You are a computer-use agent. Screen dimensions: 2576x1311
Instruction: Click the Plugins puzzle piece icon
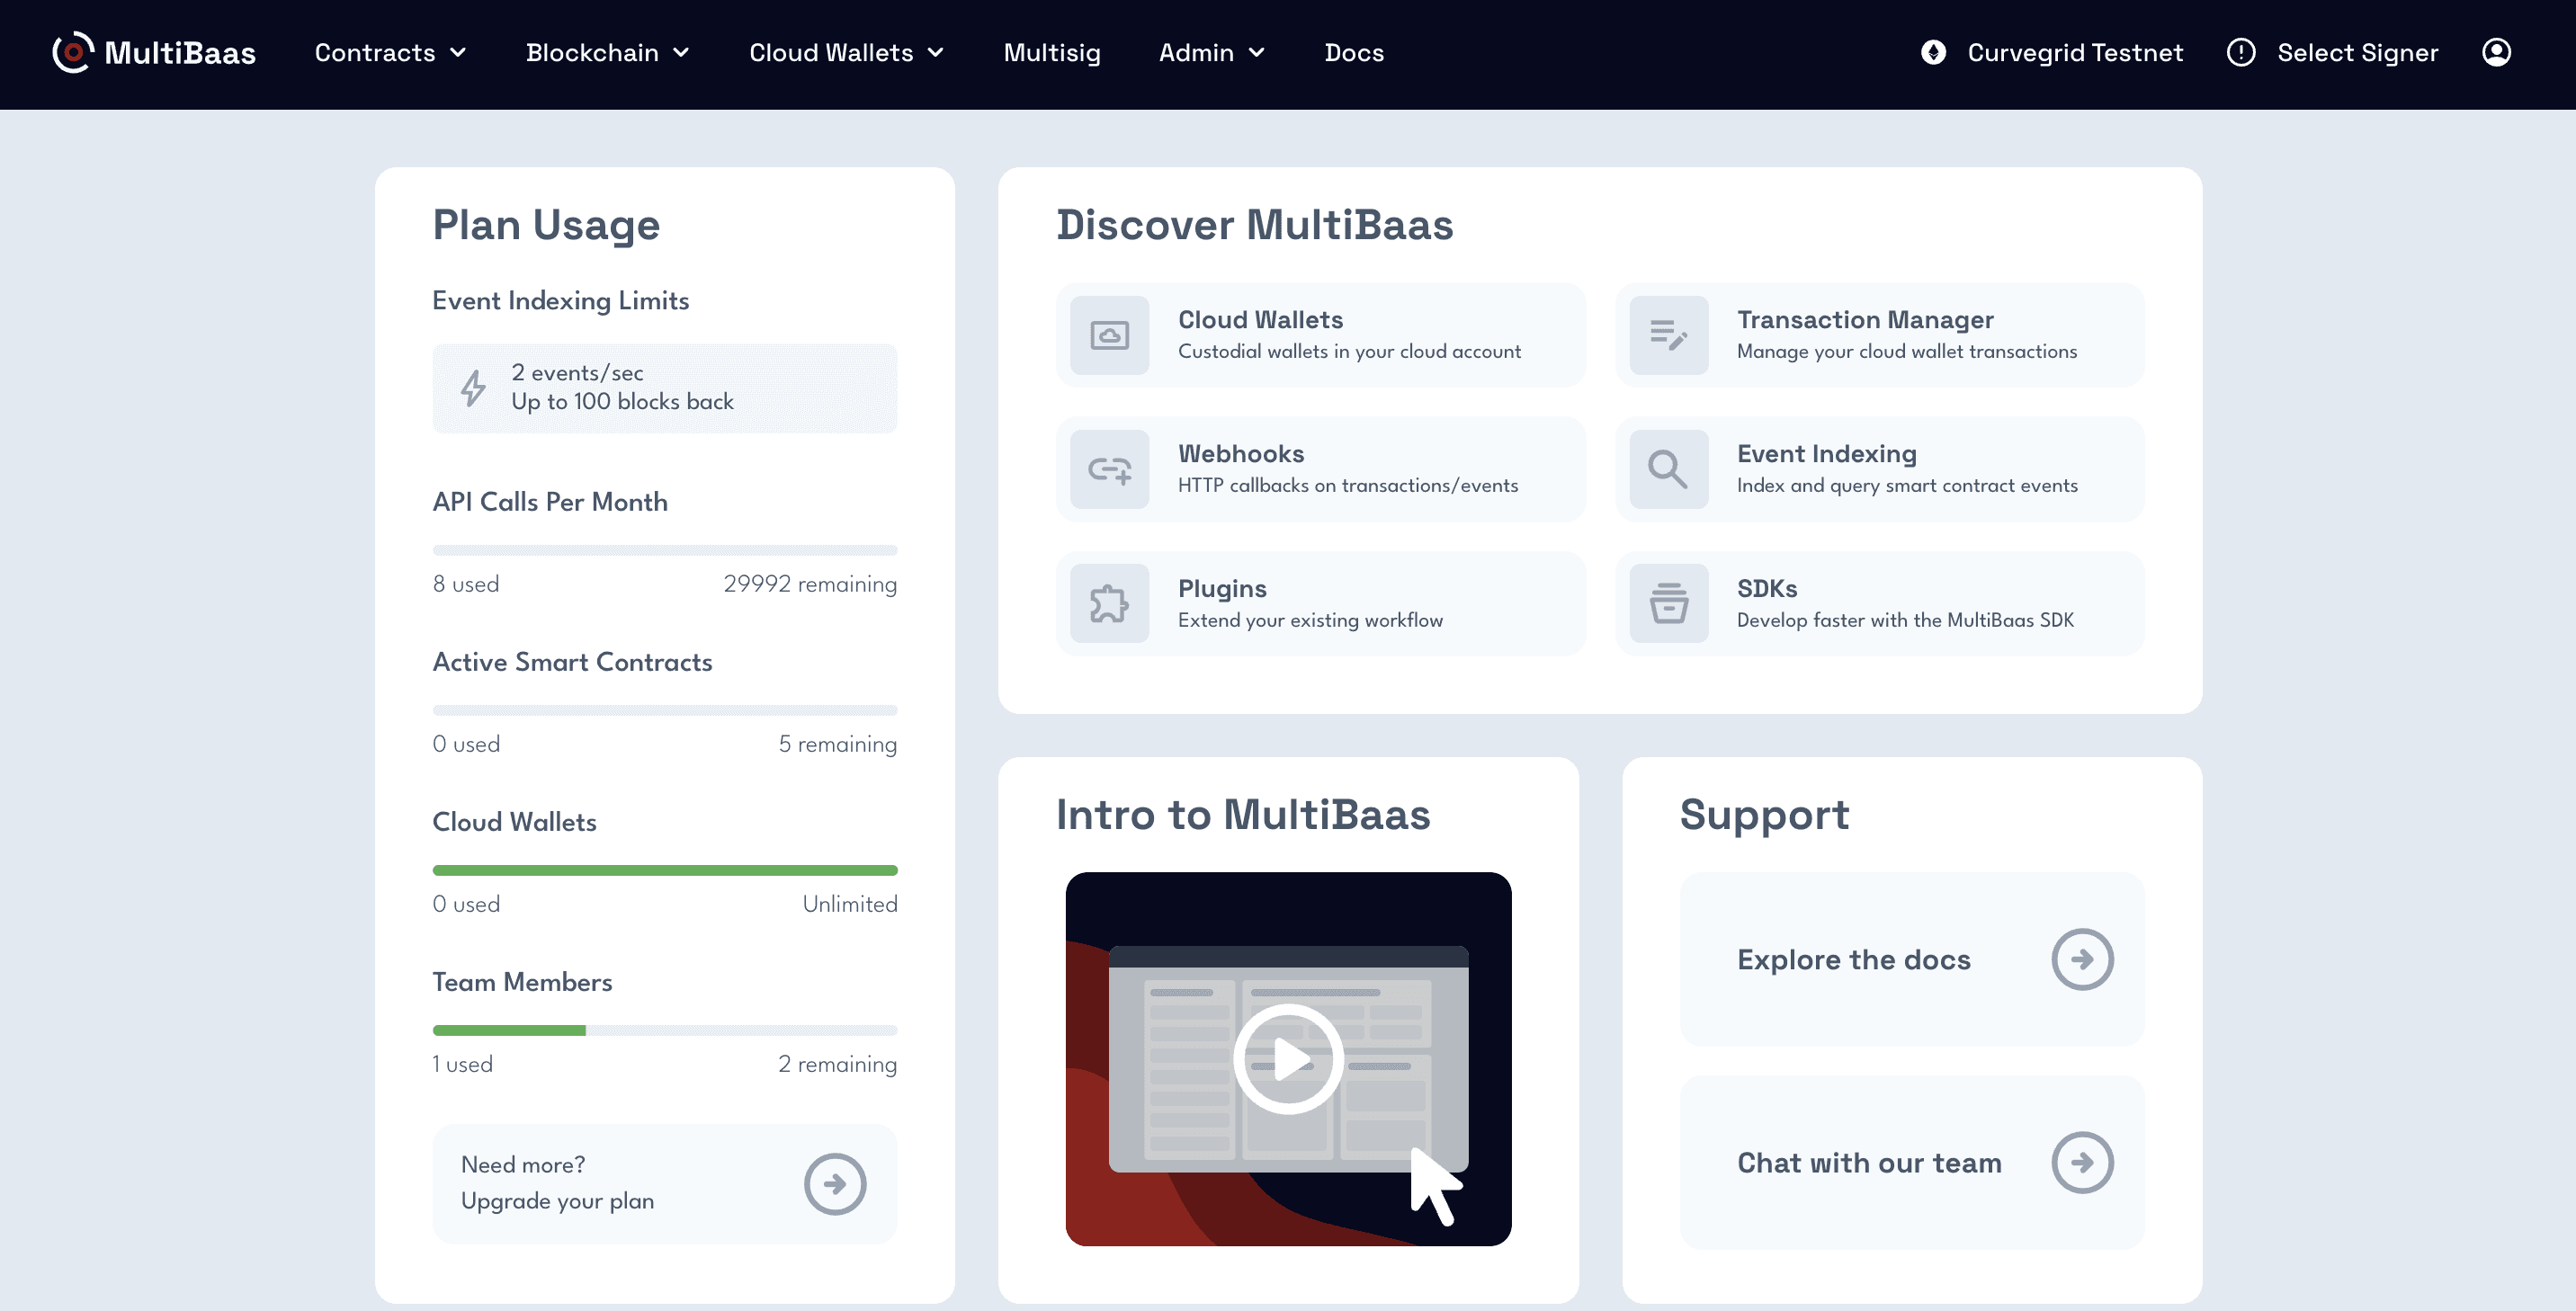[1109, 604]
